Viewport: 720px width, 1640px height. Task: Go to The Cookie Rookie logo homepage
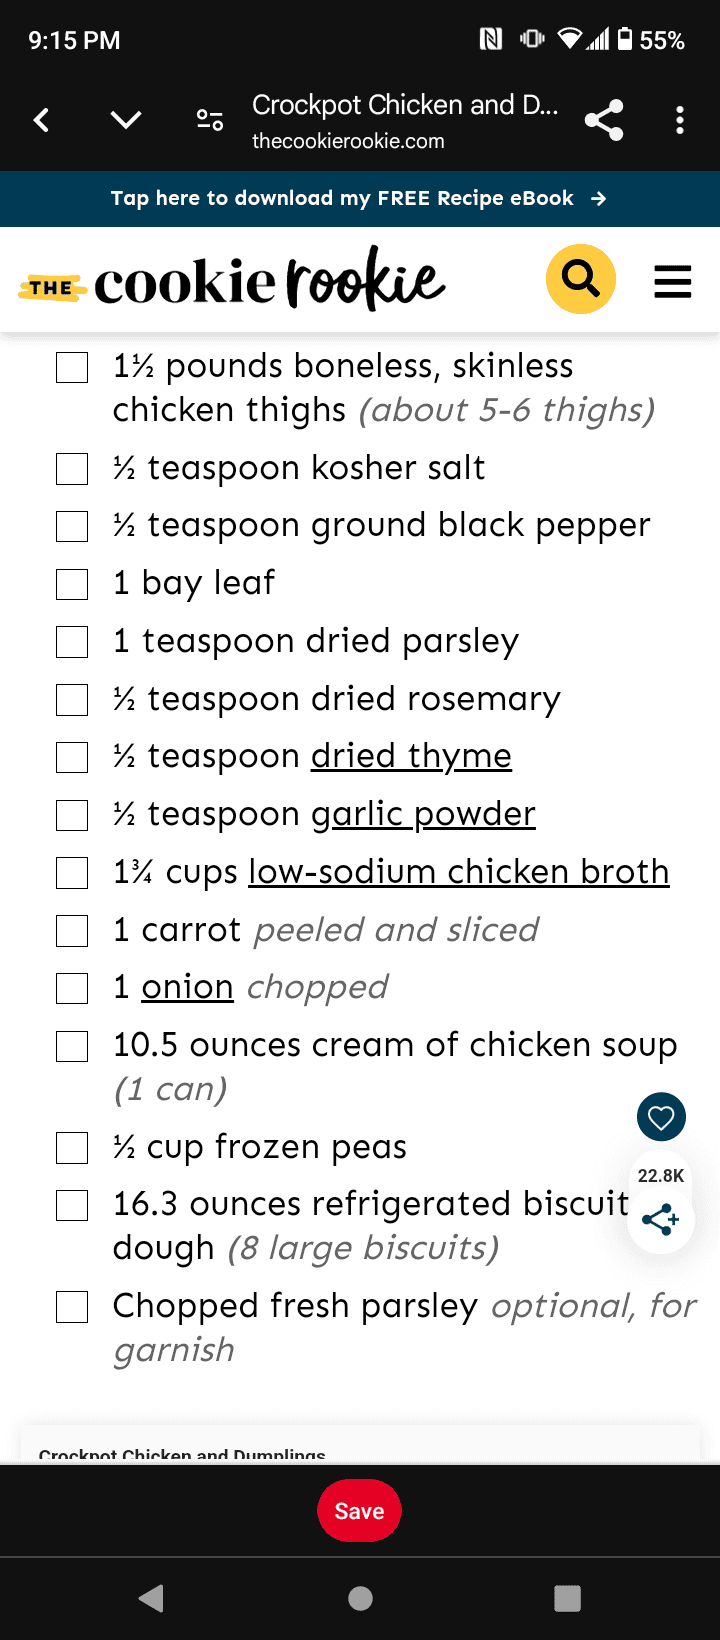[232, 281]
